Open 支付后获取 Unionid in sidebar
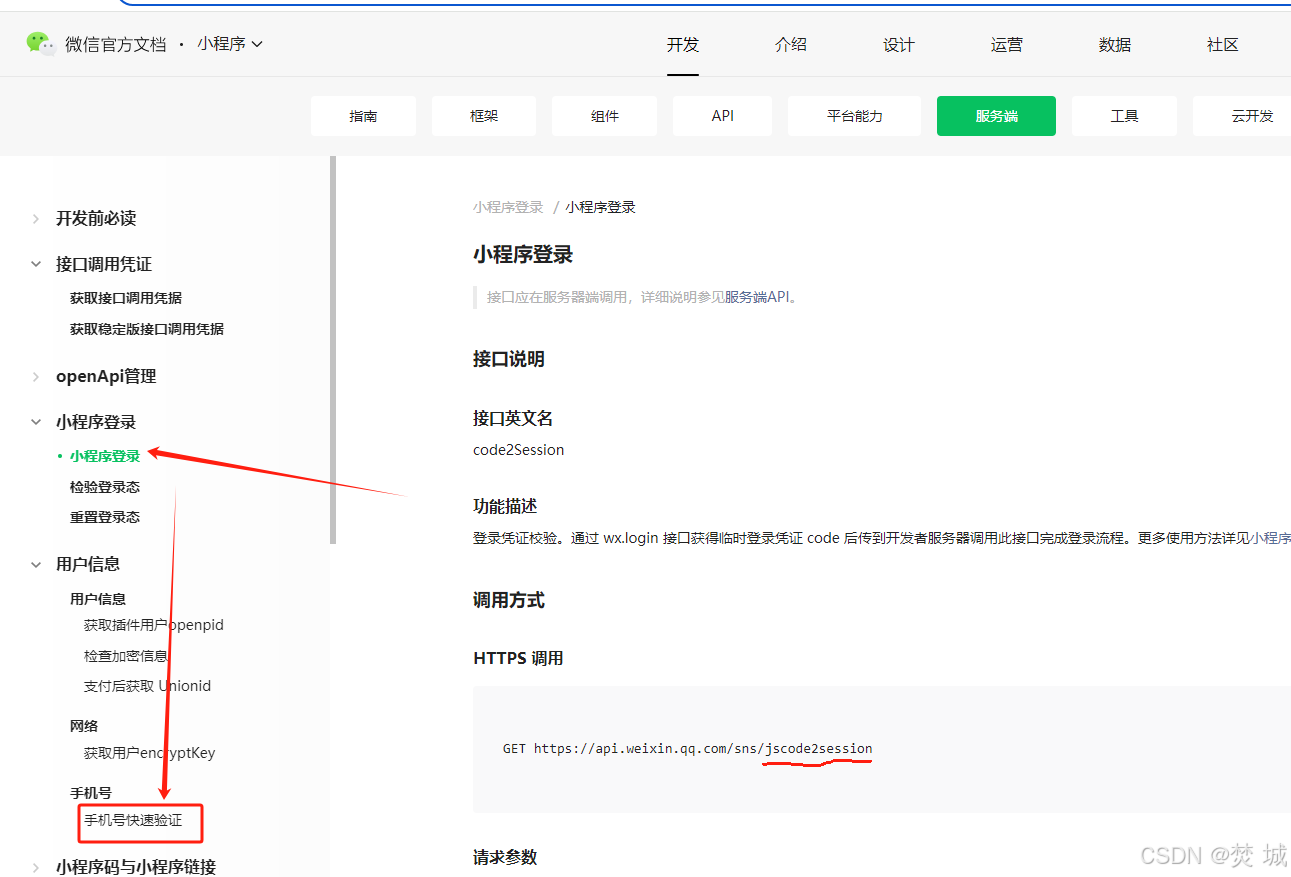The image size is (1291, 877). coord(148,686)
